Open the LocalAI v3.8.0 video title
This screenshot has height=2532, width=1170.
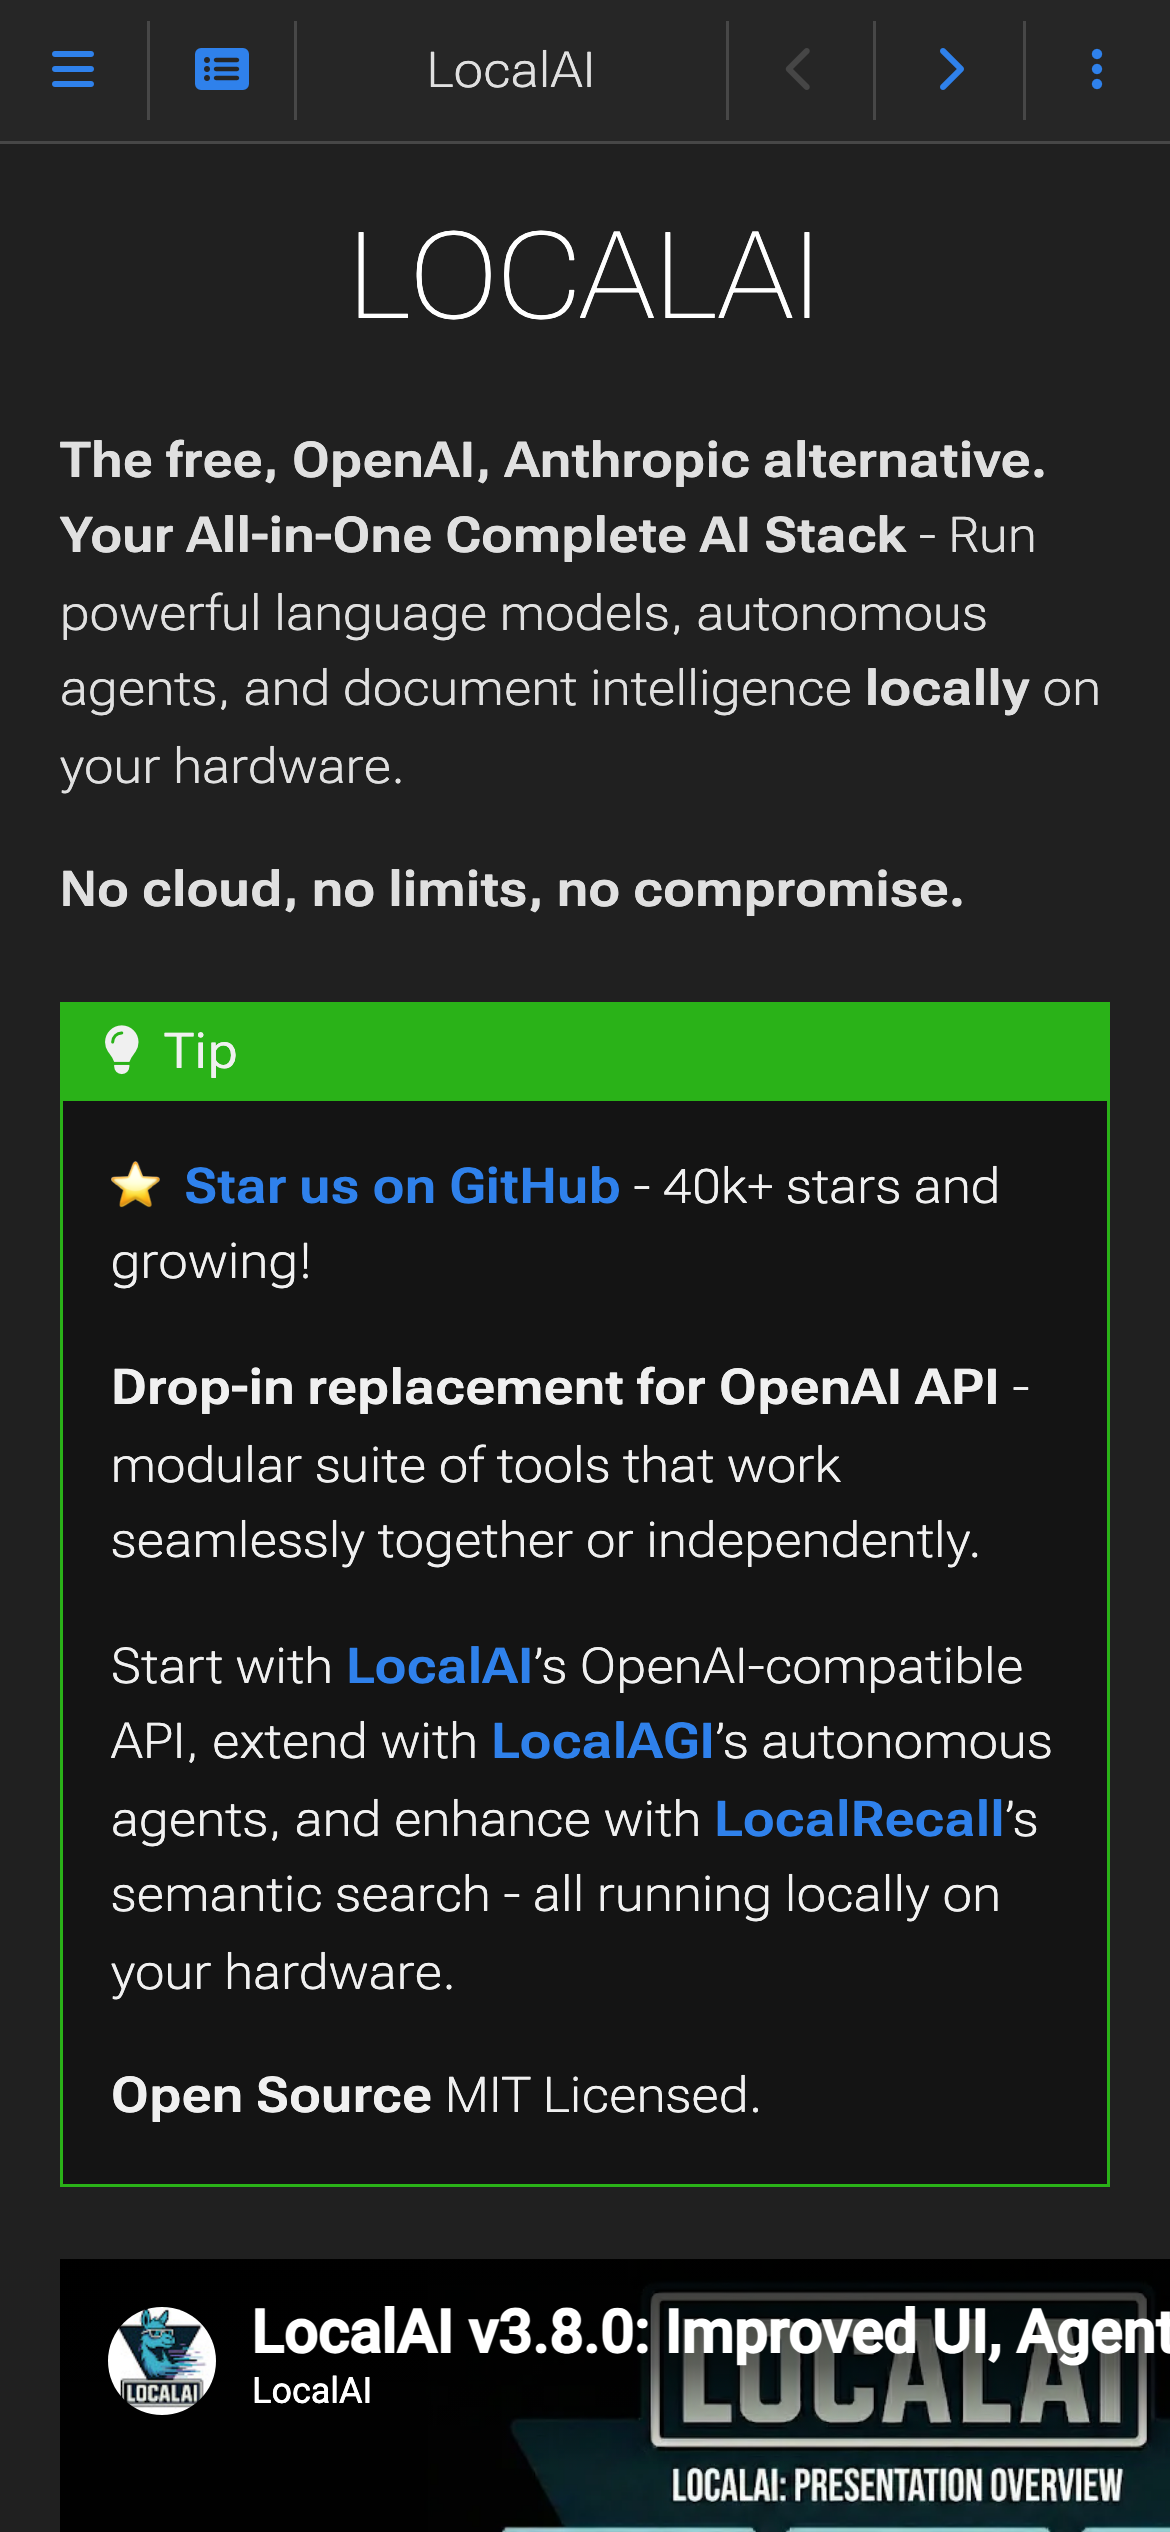click(700, 2332)
